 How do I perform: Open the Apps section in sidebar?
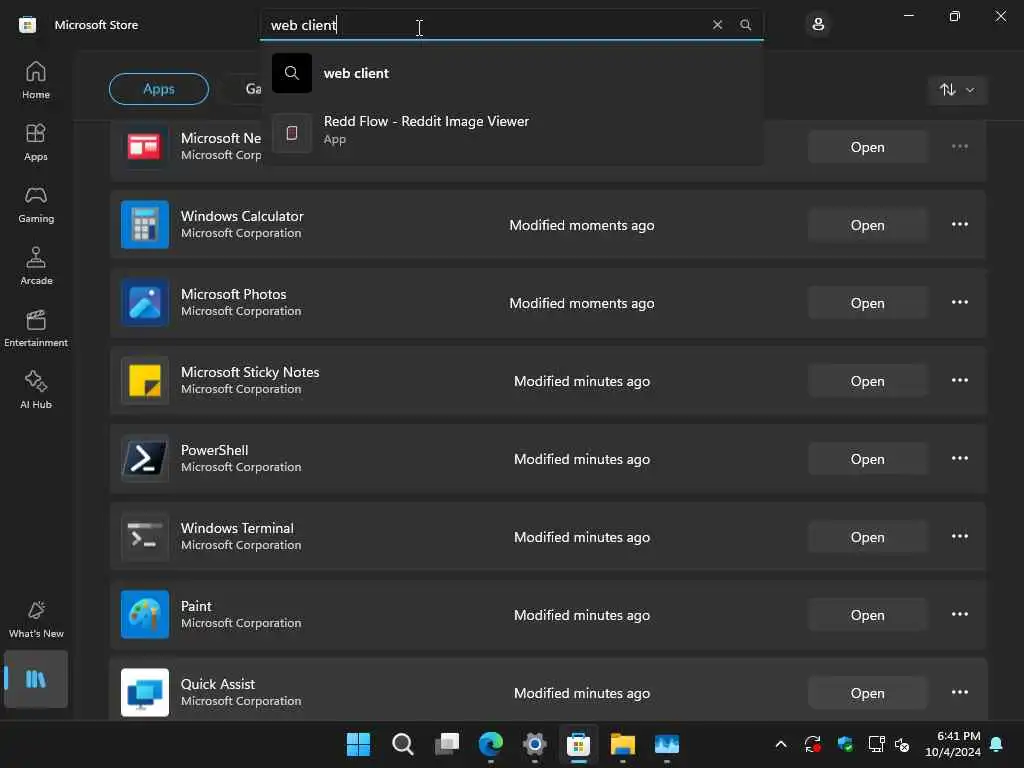click(x=36, y=142)
